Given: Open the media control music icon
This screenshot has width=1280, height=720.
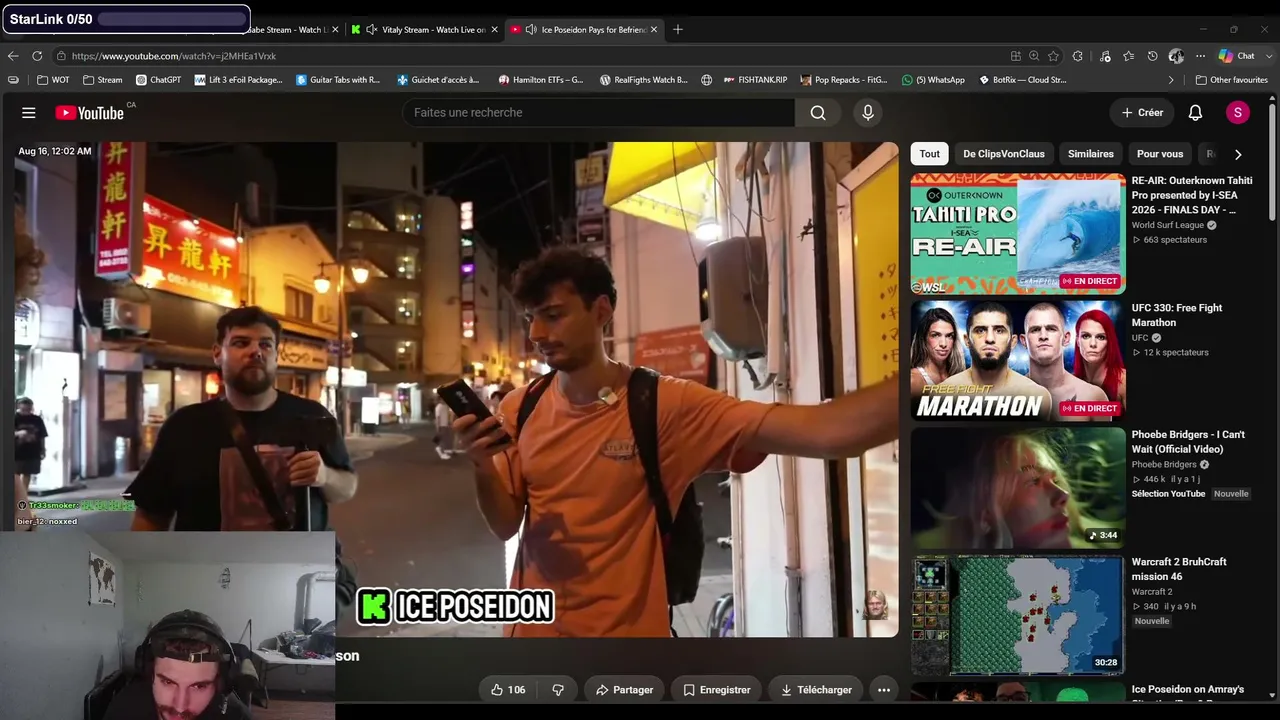Looking at the screenshot, I should [1105, 56].
